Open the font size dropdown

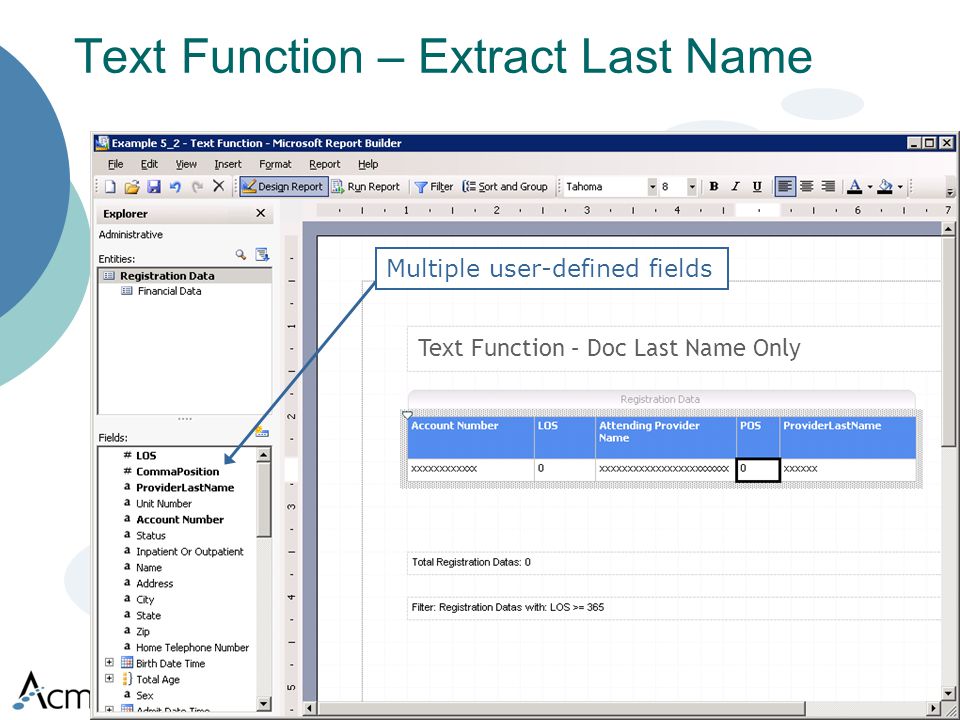click(692, 187)
